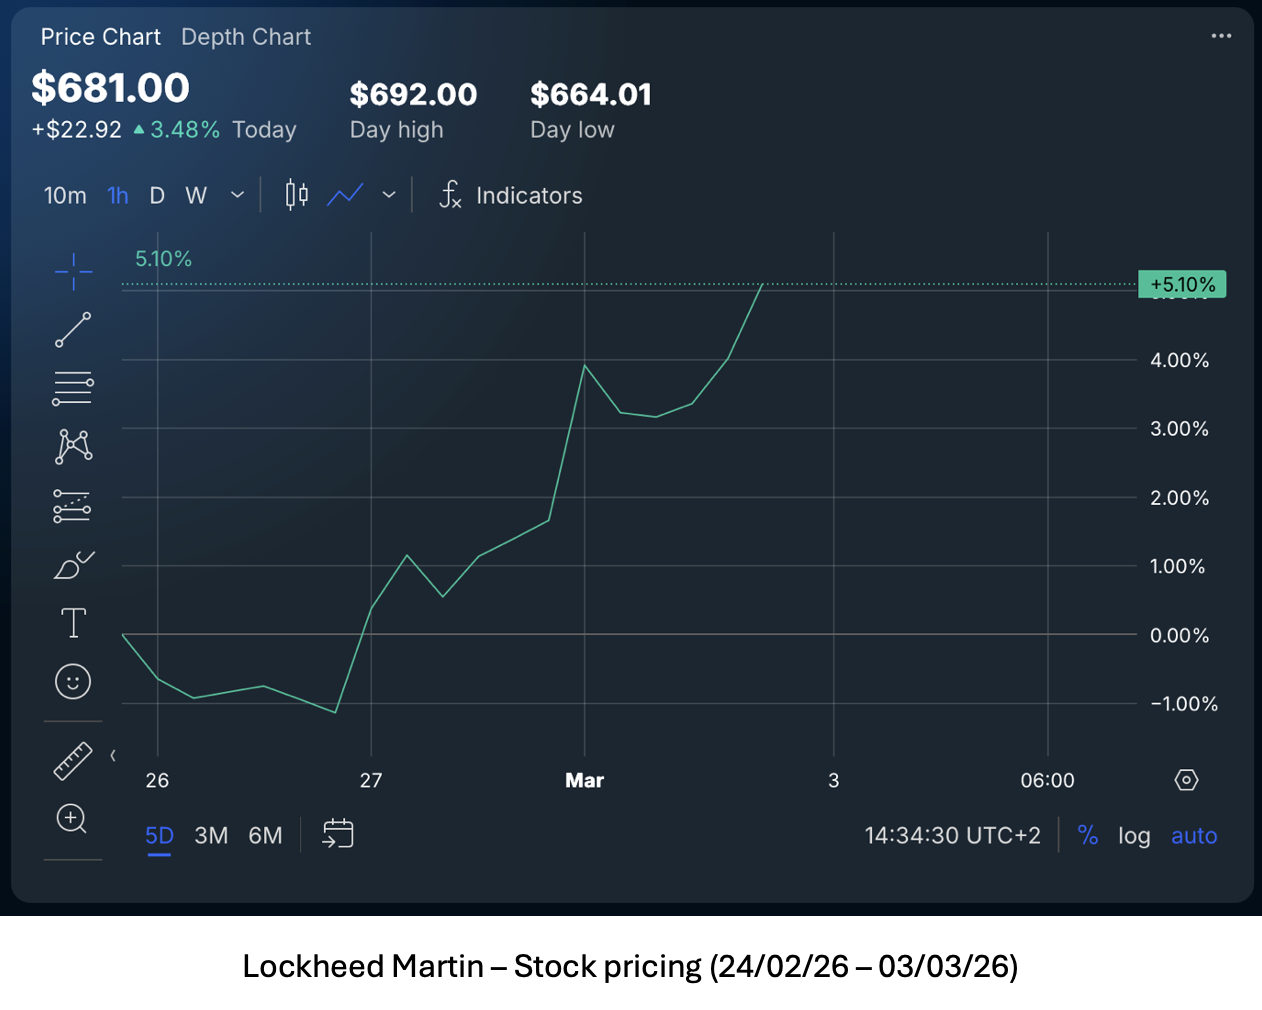Image resolution: width=1262 pixels, height=1010 pixels.
Task: Select the trend line drawing tool
Action: [x=73, y=330]
